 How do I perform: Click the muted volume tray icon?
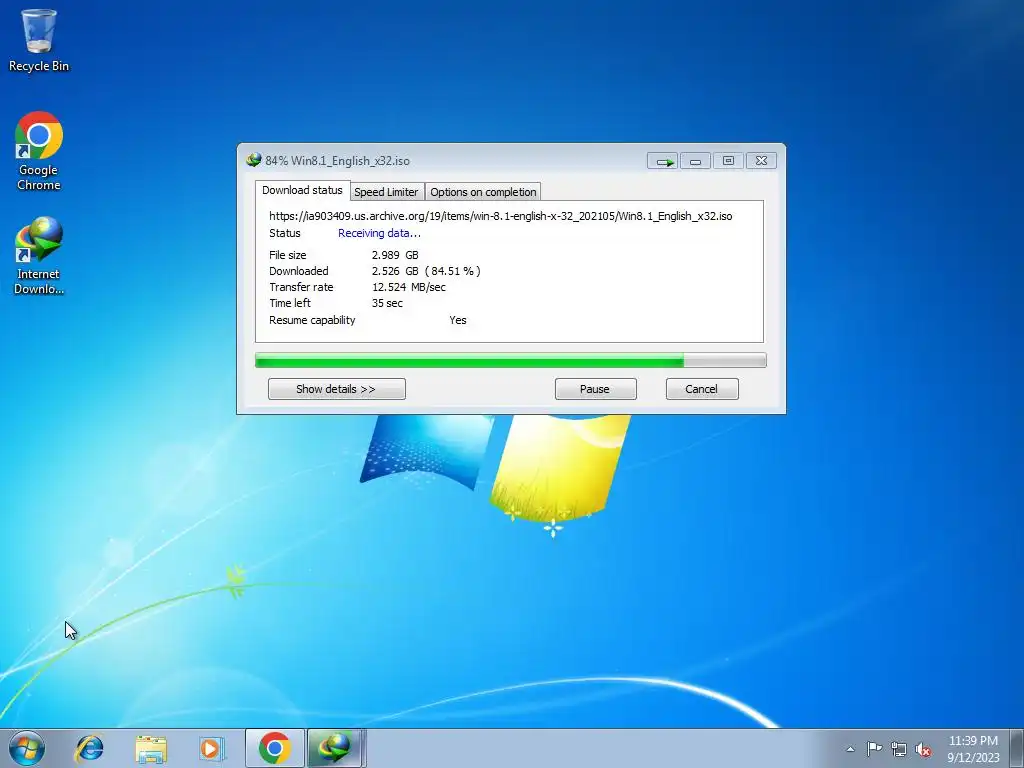tap(923, 749)
